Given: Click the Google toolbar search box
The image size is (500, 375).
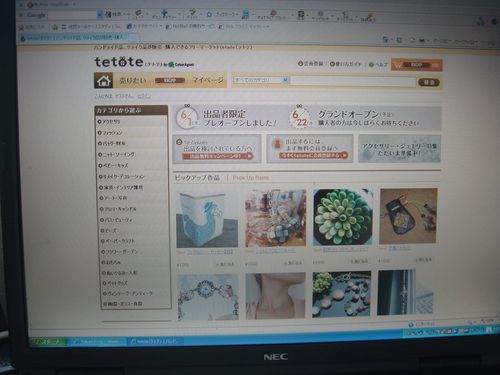Looking at the screenshot, I should click(x=72, y=15).
